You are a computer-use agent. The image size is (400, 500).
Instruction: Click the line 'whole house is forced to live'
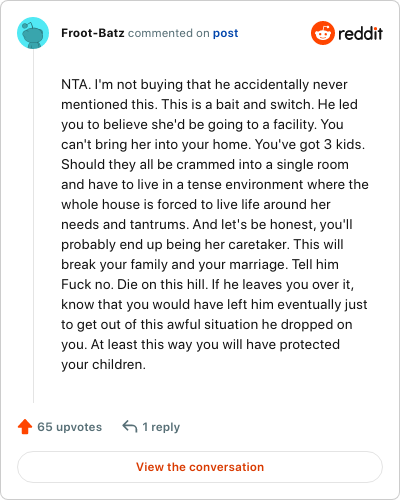pyautogui.click(x=196, y=204)
